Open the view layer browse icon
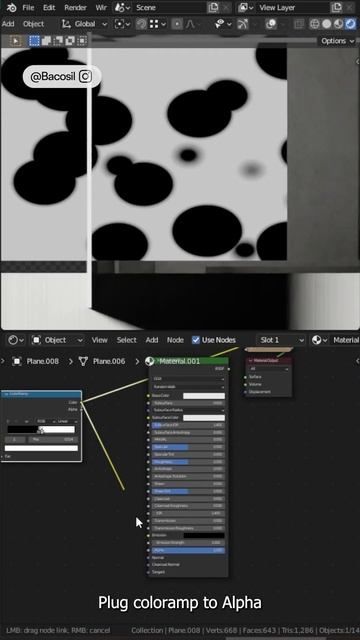Viewport: 360px width, 640px height. [246, 7]
